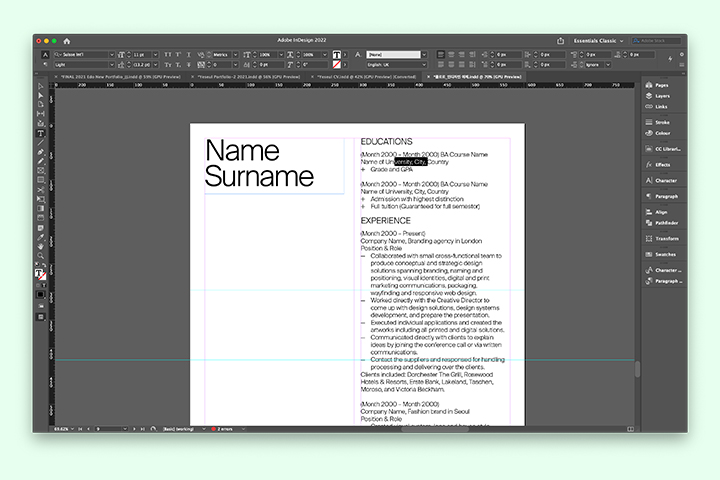Select the Selection tool arrow
Screen dimensions: 720x480
40,86
